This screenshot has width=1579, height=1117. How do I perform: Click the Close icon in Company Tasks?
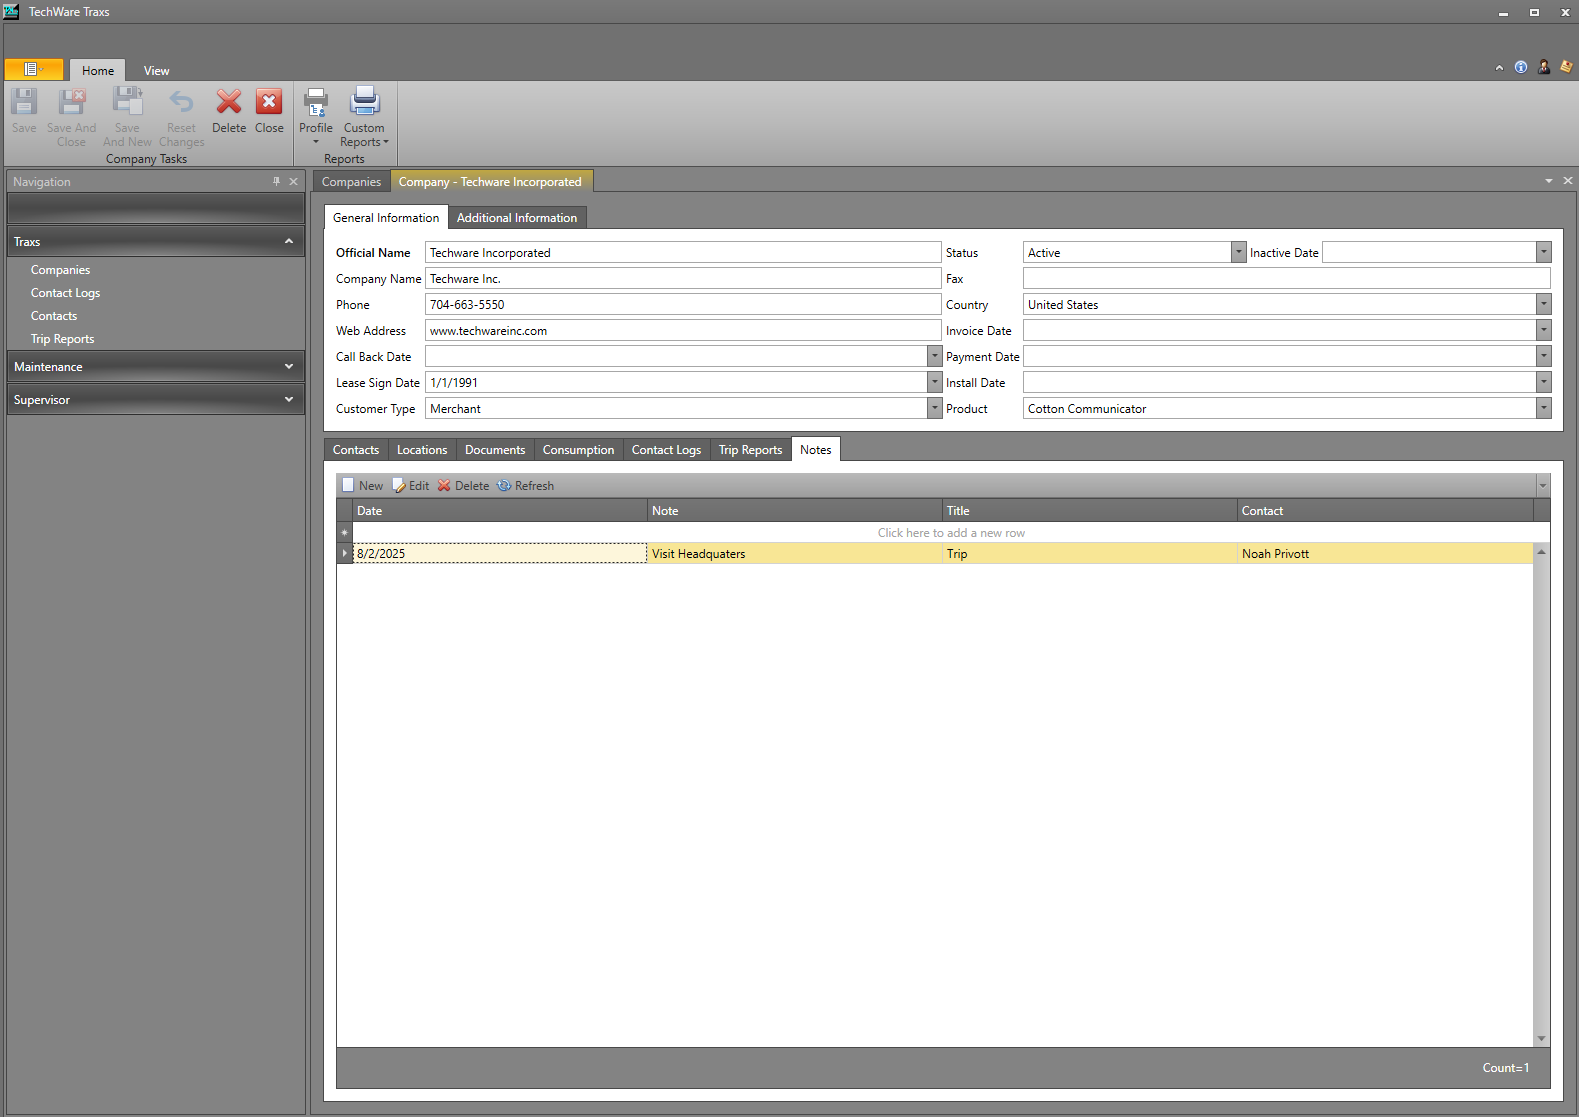pyautogui.click(x=269, y=103)
